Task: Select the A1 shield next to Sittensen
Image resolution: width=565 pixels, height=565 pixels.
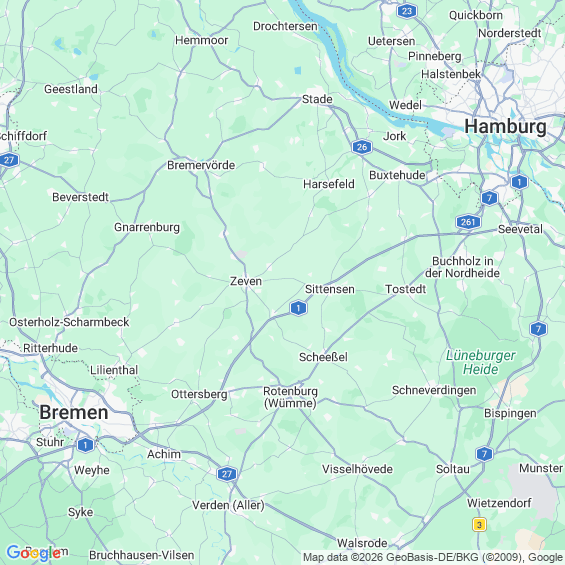Action: [298, 308]
